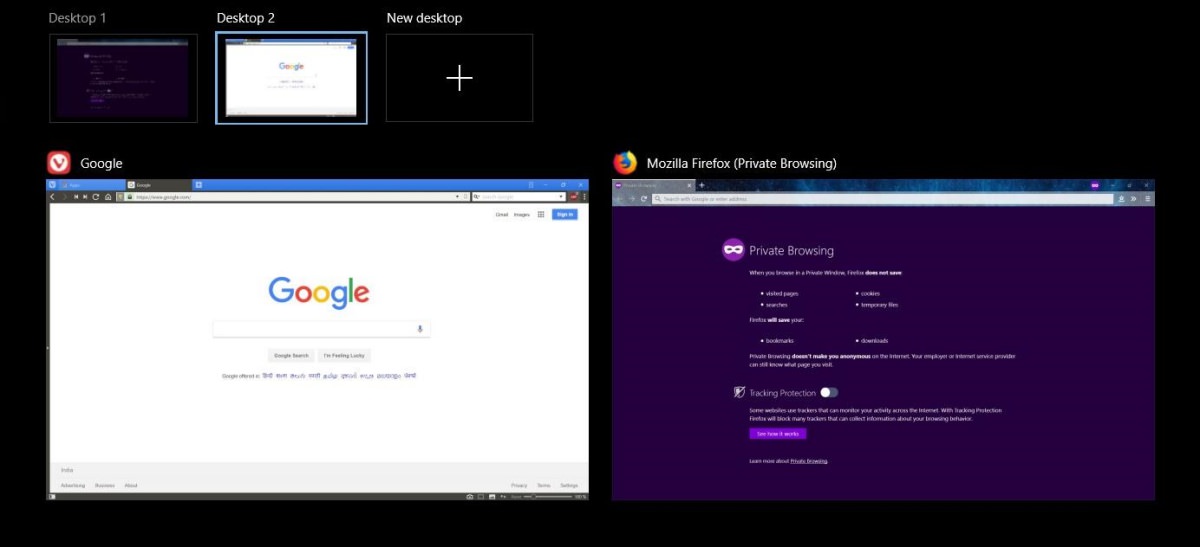Click the rewind icon in the Vivaldi toolbar
This screenshot has height=547, width=1200.
tap(76, 197)
